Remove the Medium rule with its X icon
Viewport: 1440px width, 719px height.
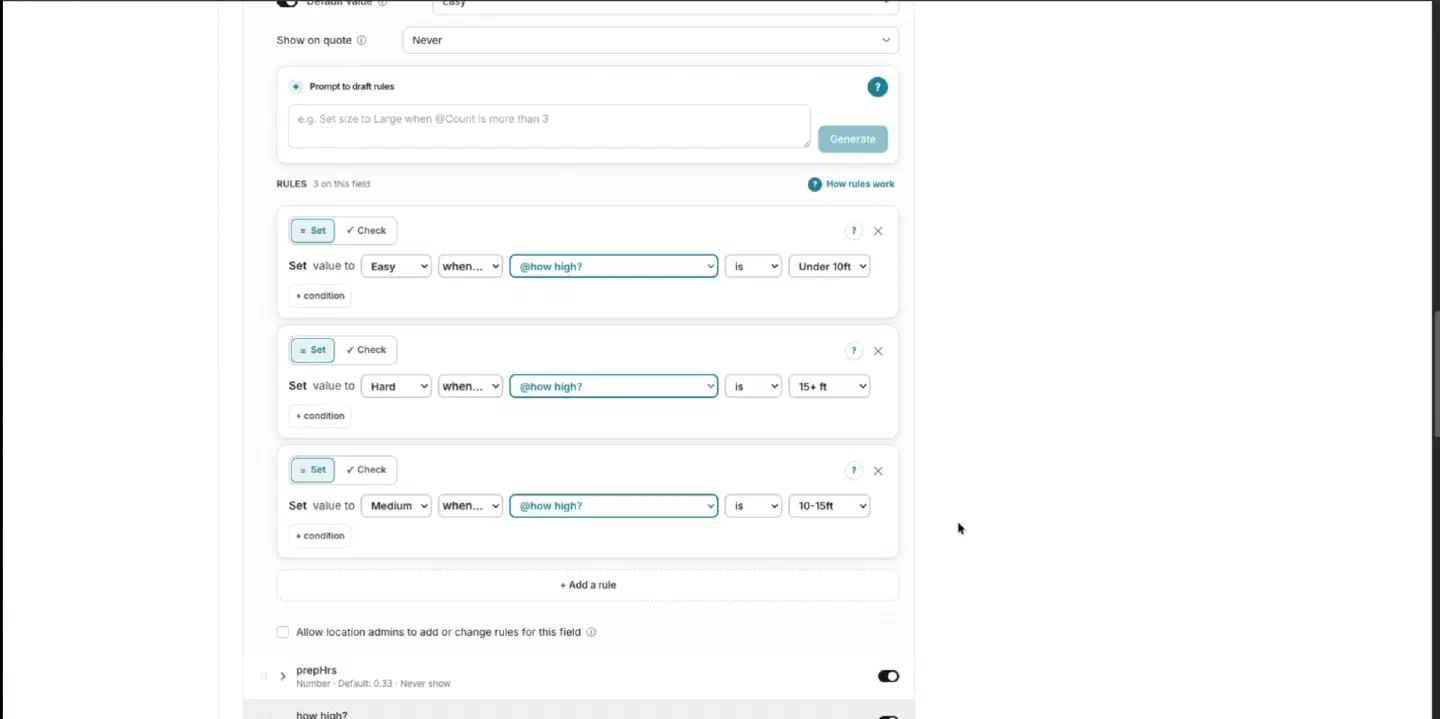coord(878,471)
